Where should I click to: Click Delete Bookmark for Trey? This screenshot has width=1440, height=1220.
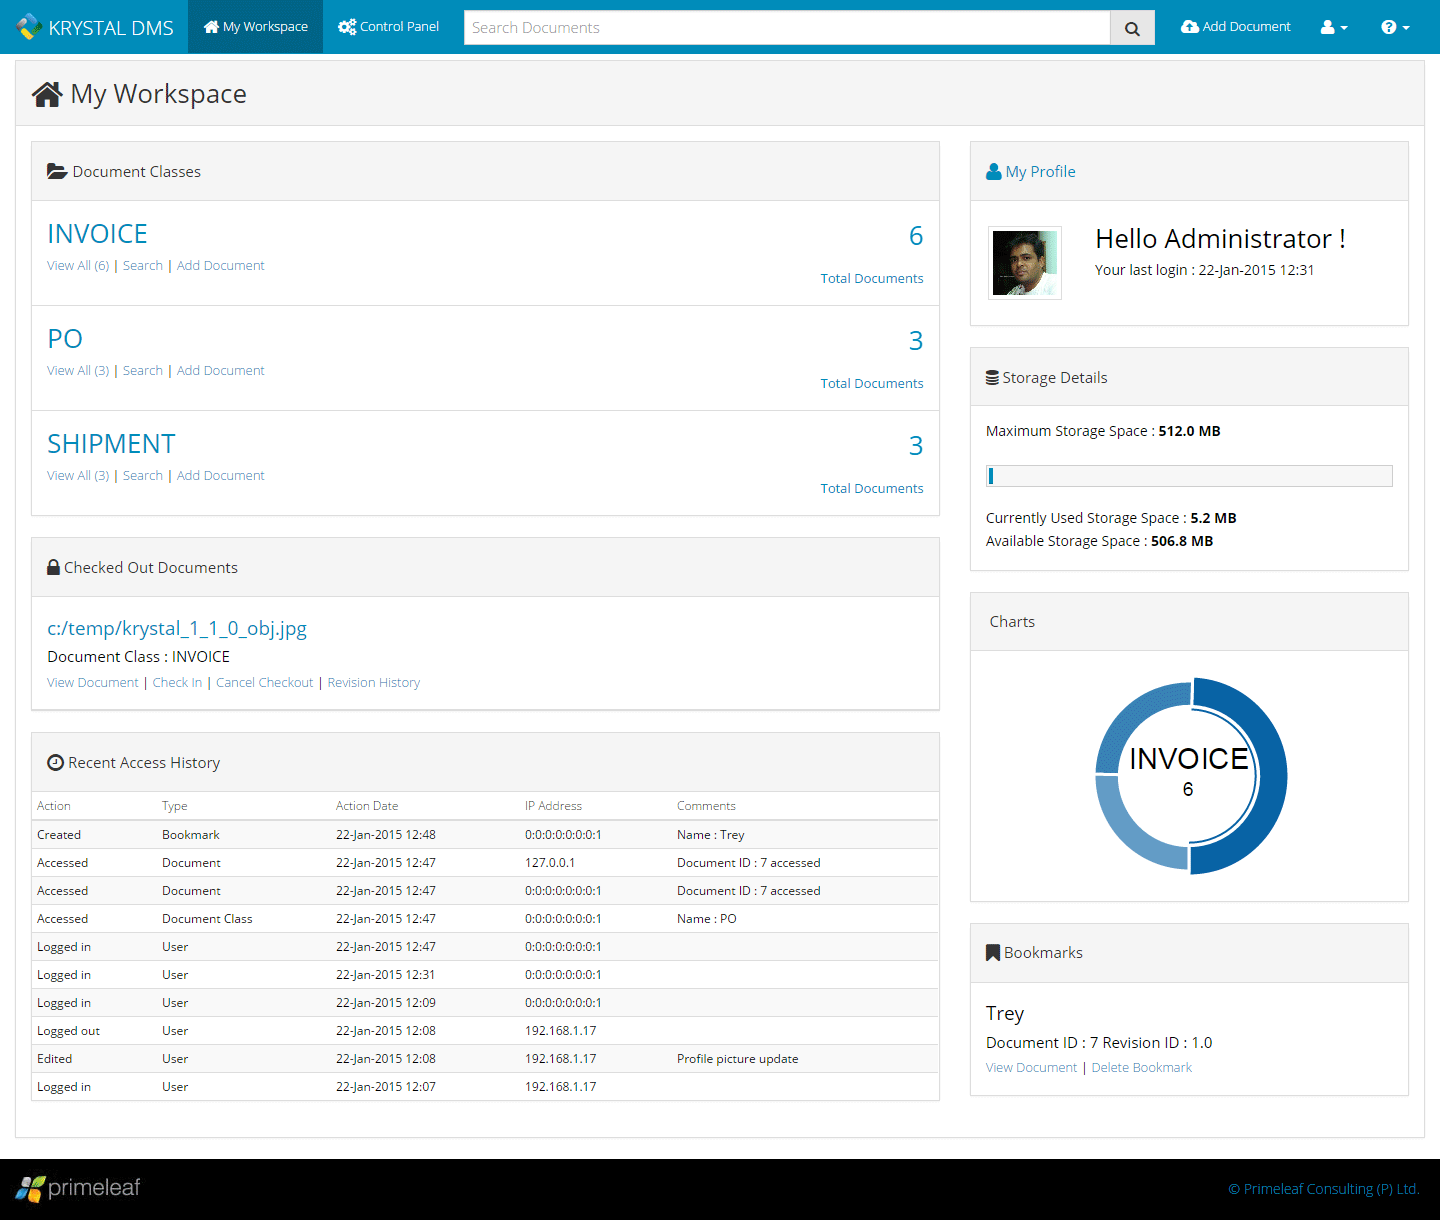pyautogui.click(x=1141, y=1068)
